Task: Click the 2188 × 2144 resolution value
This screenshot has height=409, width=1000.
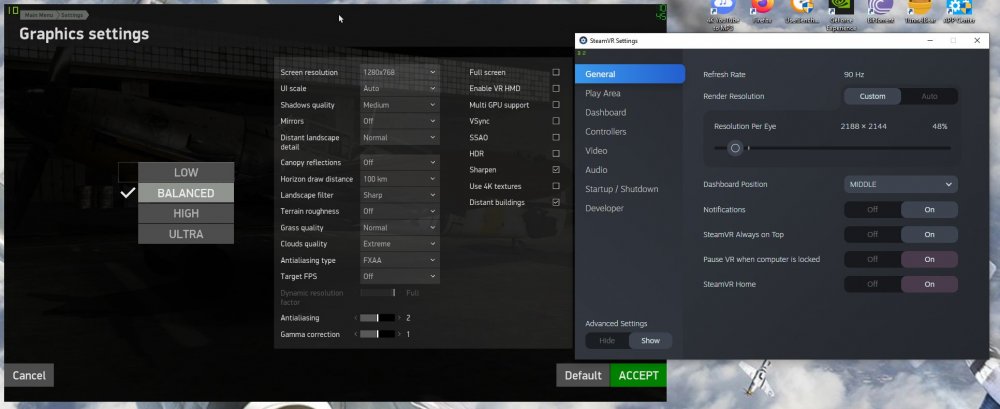Action: coord(864,126)
